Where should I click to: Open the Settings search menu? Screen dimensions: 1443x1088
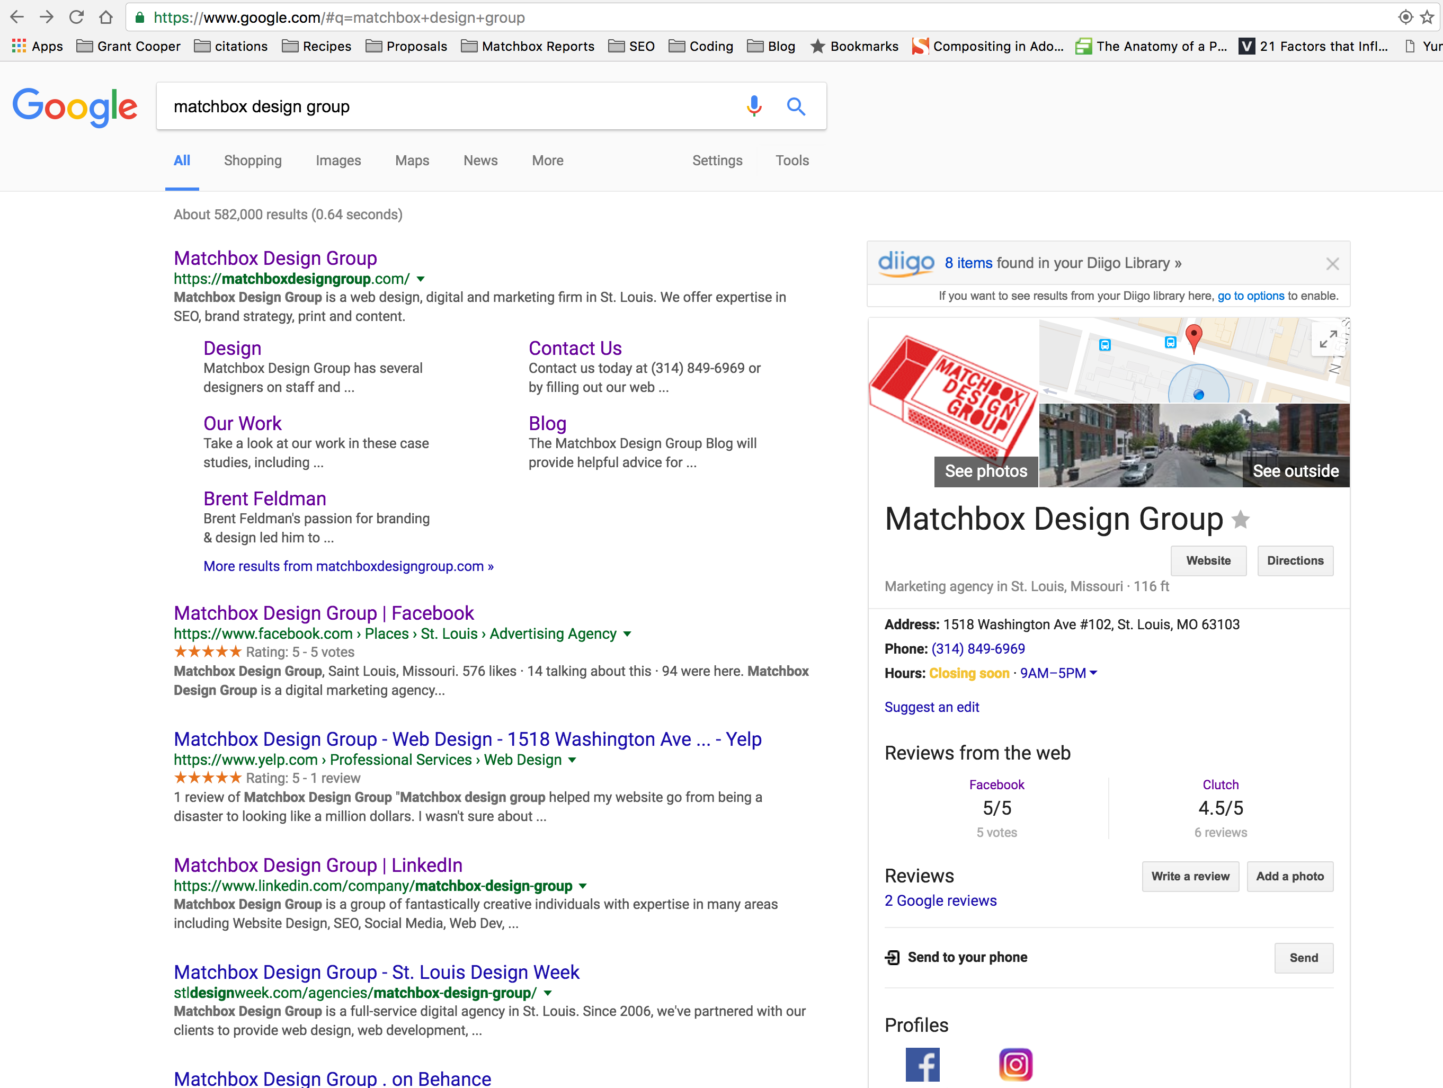tap(717, 160)
